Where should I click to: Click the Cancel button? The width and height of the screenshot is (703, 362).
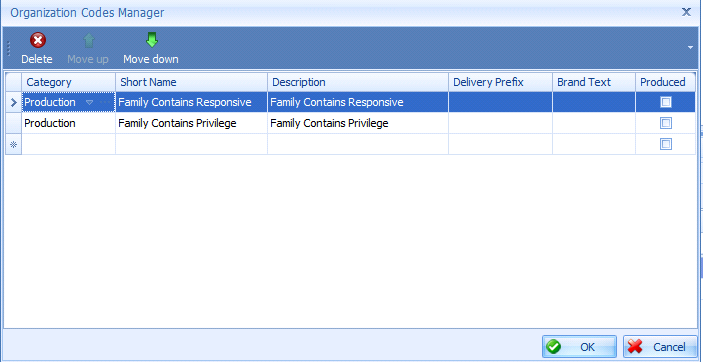click(660, 347)
